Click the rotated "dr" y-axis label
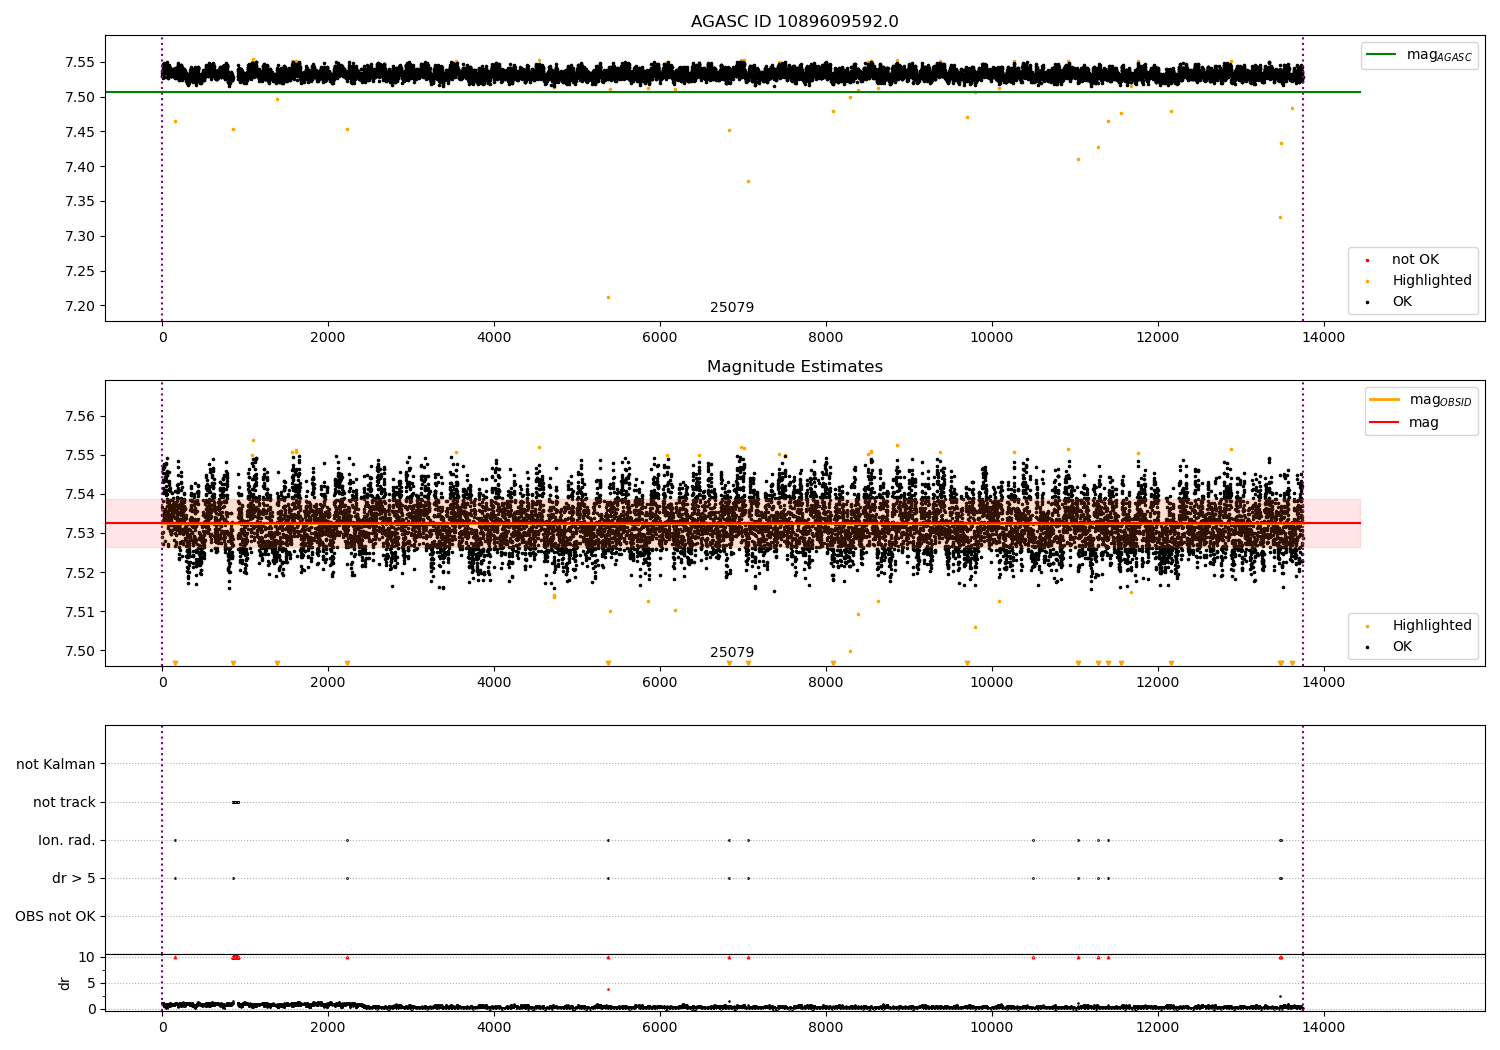1500x1050 pixels. [65, 983]
